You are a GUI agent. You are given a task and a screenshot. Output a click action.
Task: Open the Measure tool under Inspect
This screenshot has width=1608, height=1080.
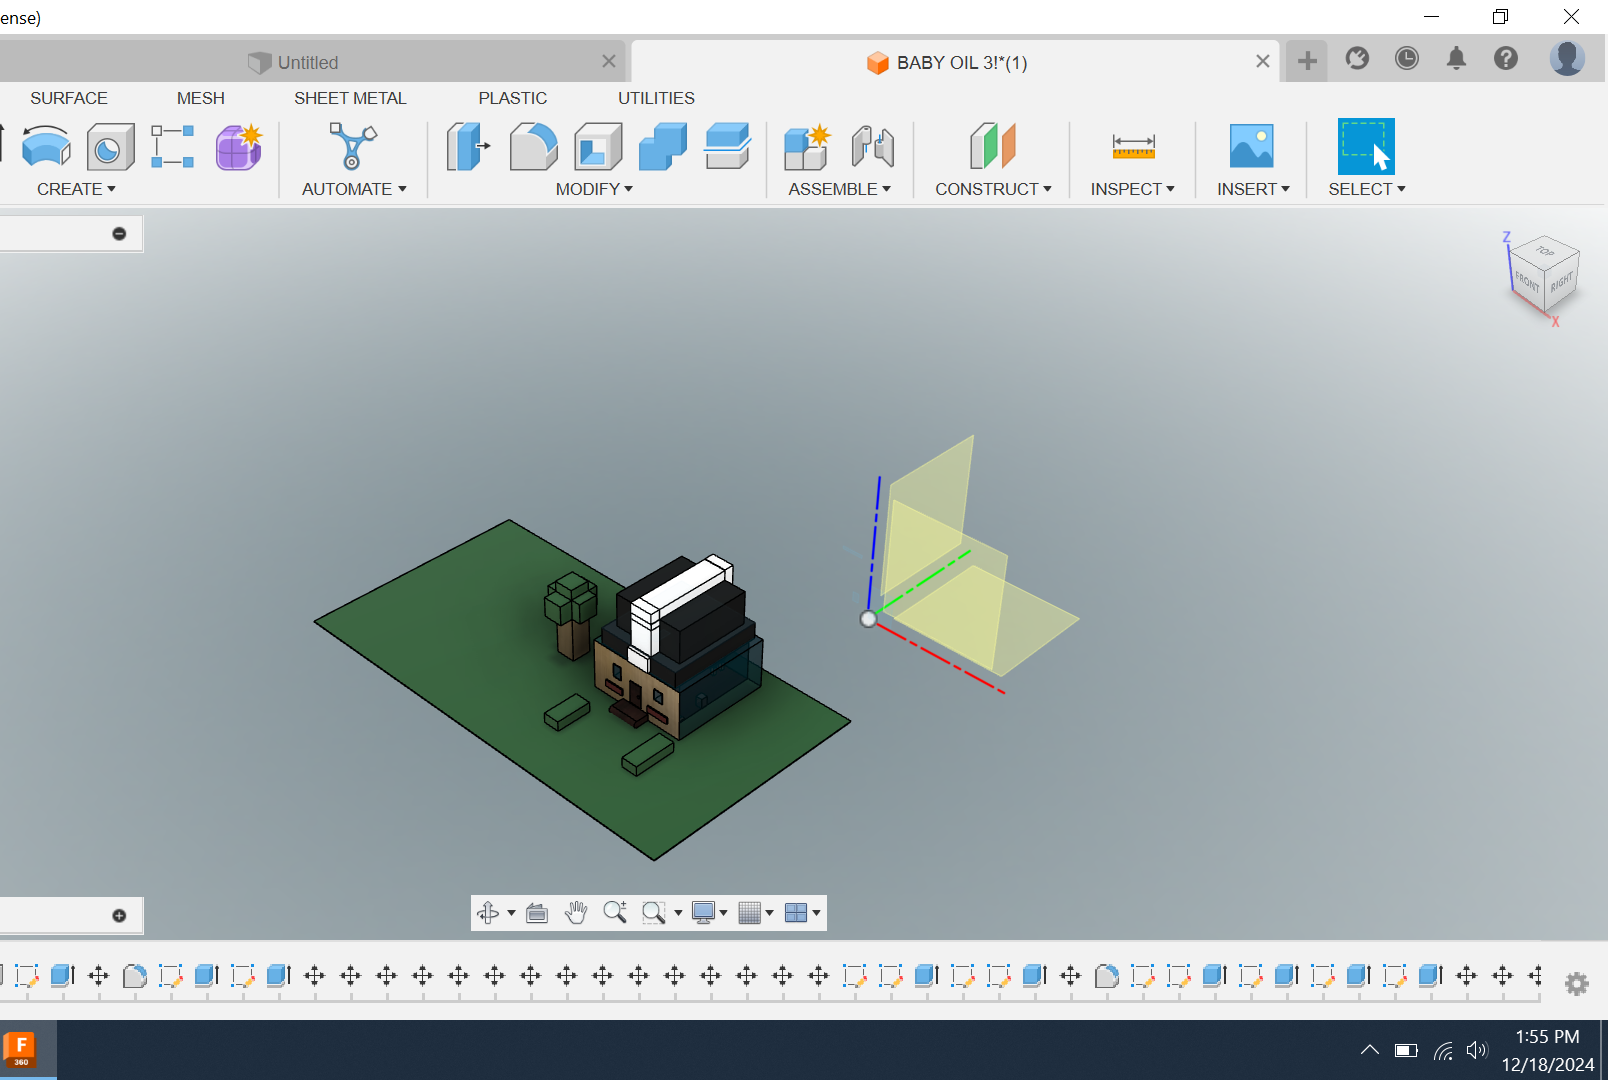(x=1133, y=147)
